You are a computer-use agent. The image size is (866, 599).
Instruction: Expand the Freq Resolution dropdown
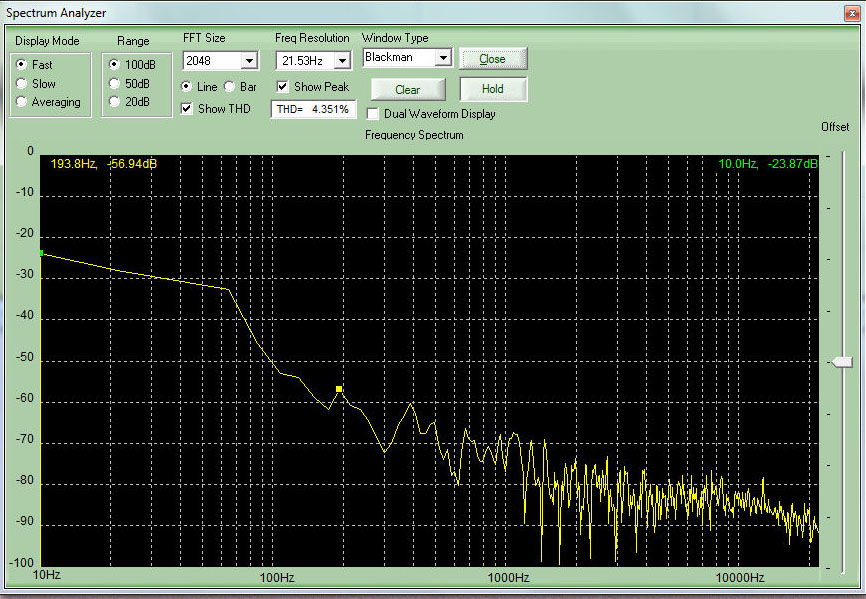coord(342,61)
